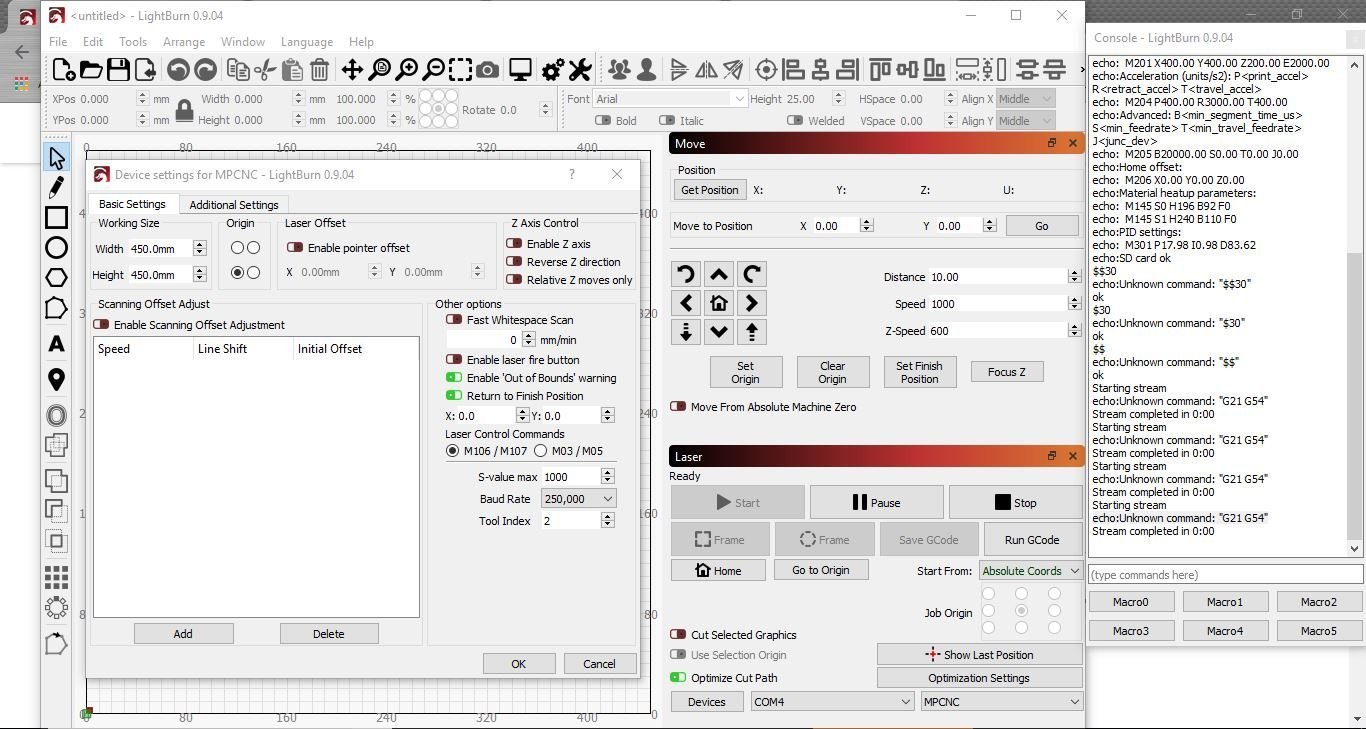The width and height of the screenshot is (1366, 729).
Task: Click the jog up arrow in Move panel
Action: (718, 274)
